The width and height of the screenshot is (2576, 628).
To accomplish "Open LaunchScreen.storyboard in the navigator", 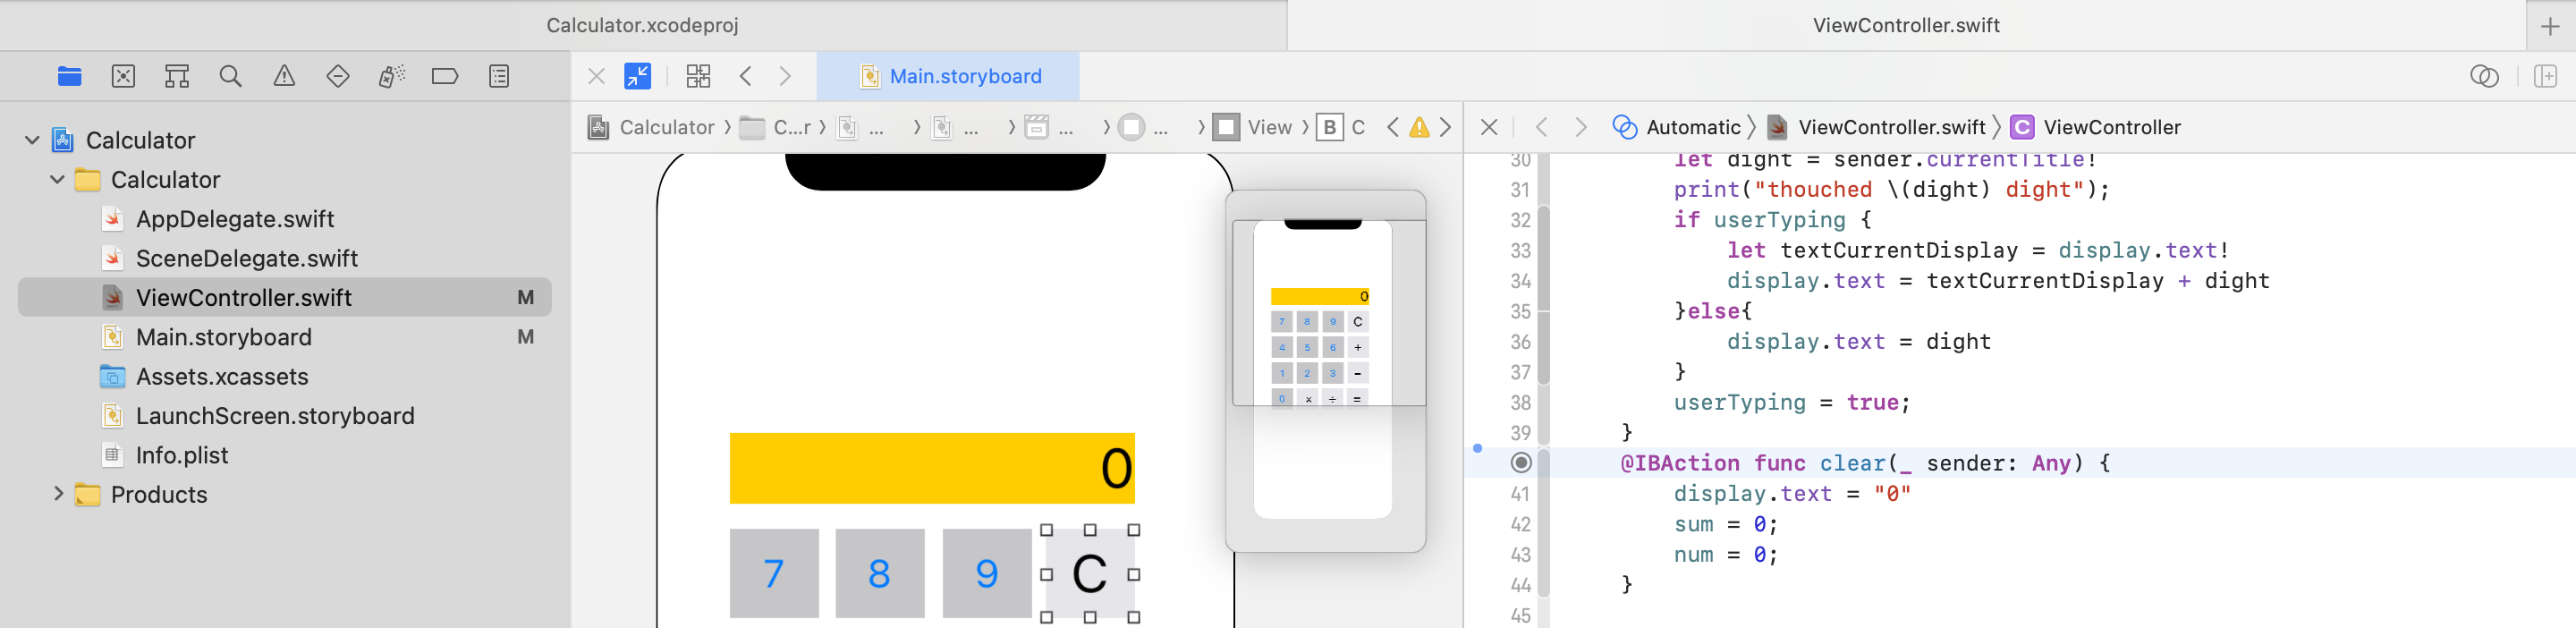I will (x=275, y=415).
